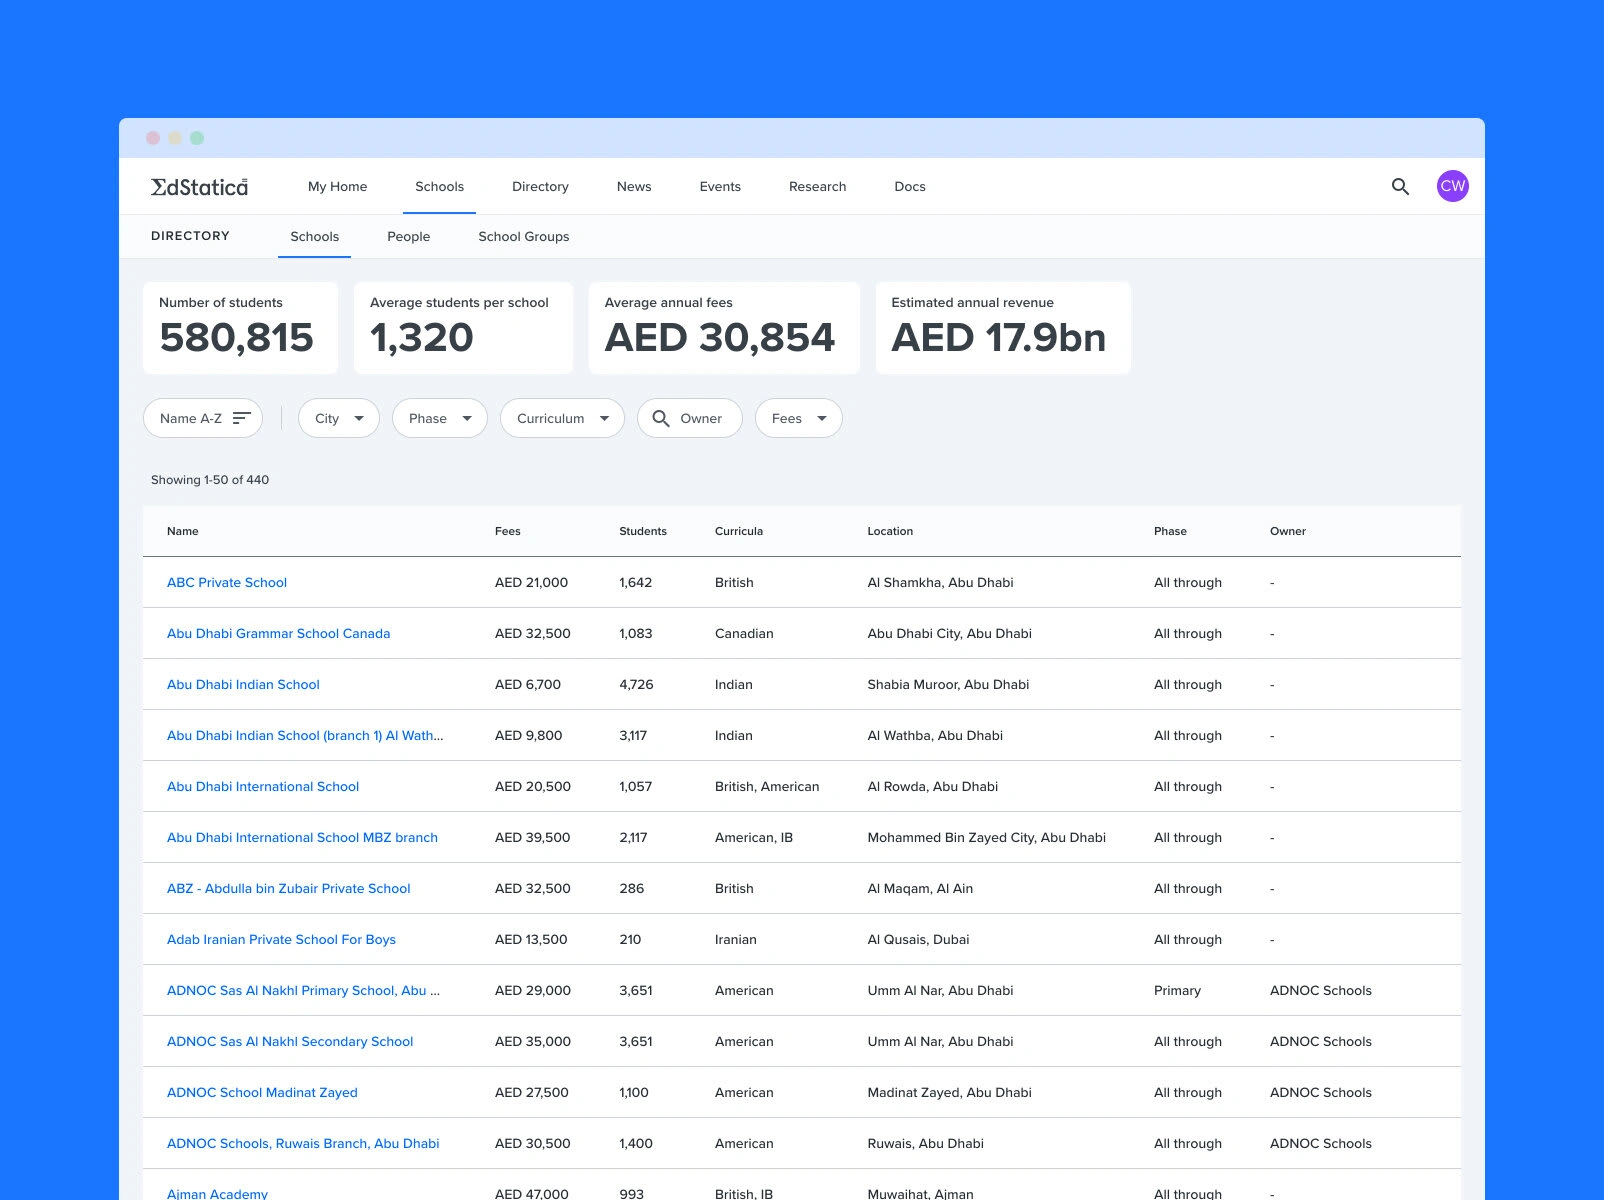This screenshot has height=1200, width=1604.
Task: Open ADNOC Sas Al Nakhl Primary School link
Action: point(303,990)
